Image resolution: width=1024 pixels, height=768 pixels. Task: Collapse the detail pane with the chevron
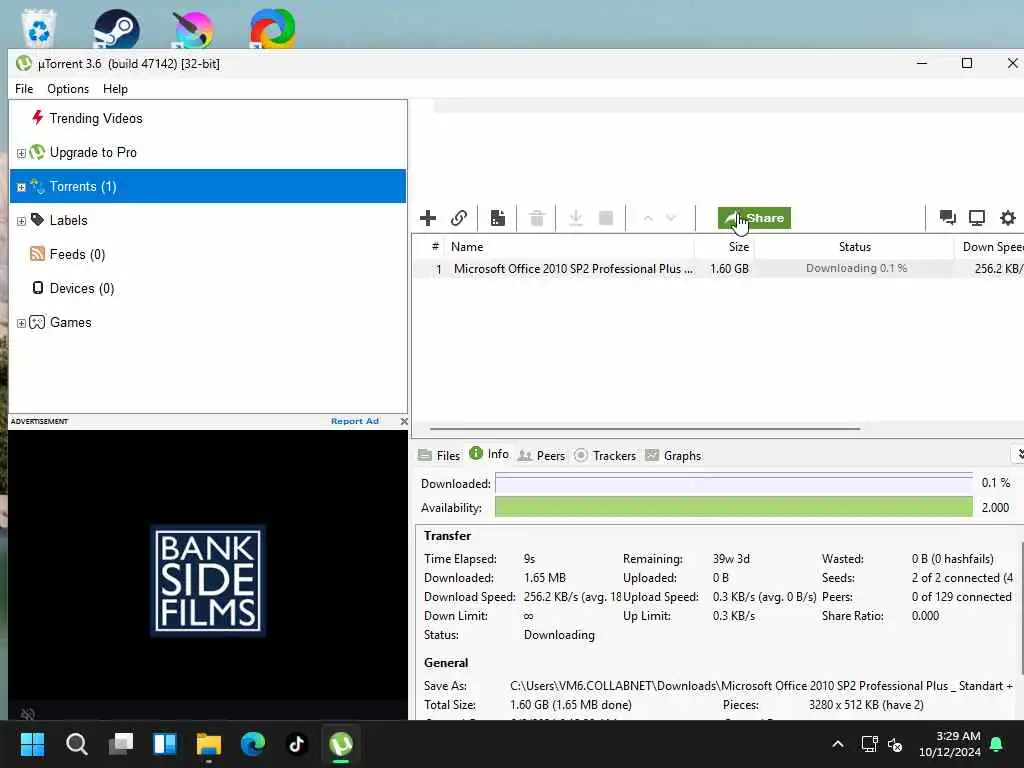(1018, 454)
